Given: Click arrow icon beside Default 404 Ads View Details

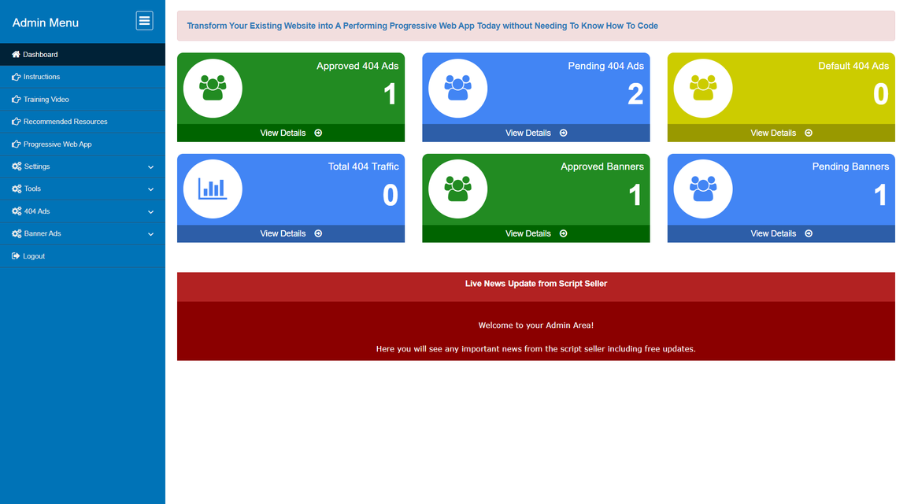Looking at the screenshot, I should click(808, 133).
